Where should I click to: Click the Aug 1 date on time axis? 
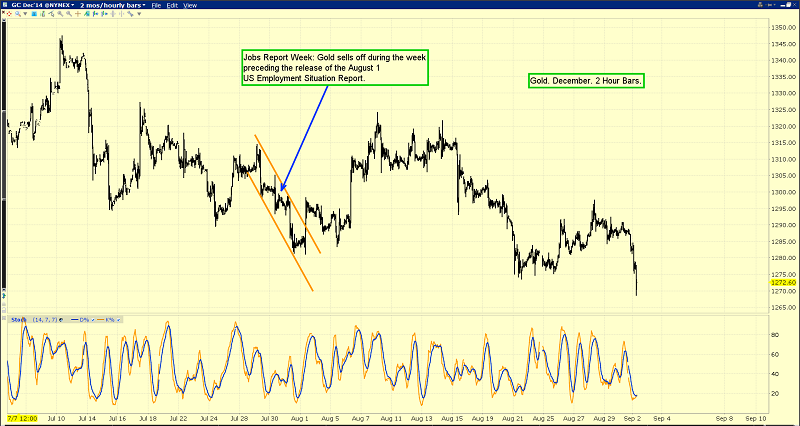coord(300,418)
